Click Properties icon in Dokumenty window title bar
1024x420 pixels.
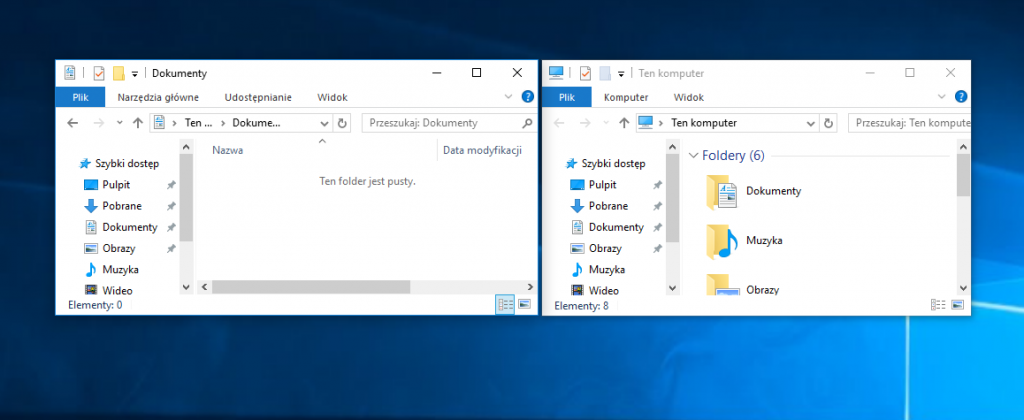pyautogui.click(x=99, y=73)
